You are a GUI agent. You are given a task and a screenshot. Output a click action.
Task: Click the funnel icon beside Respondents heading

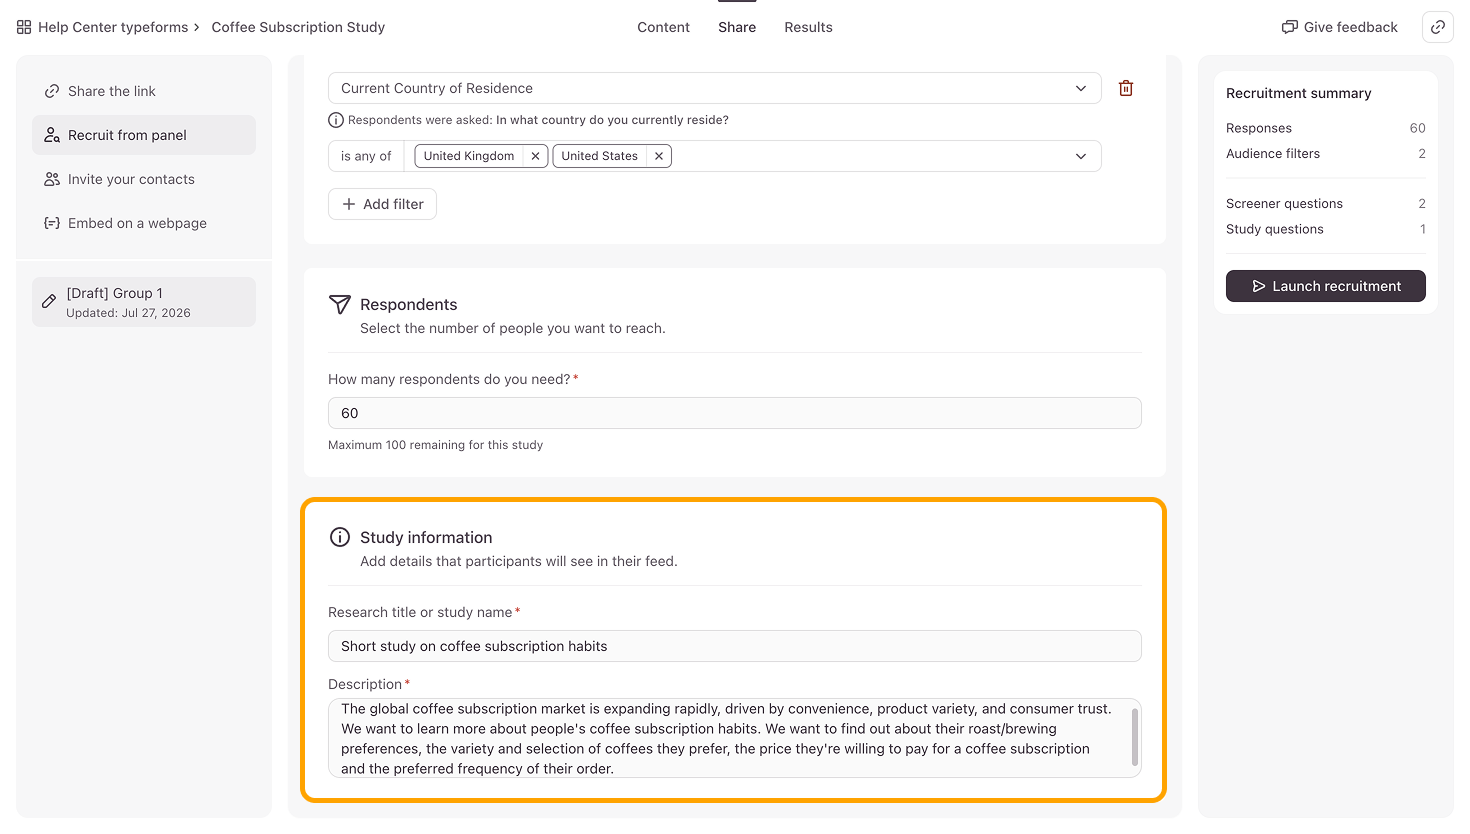point(340,304)
